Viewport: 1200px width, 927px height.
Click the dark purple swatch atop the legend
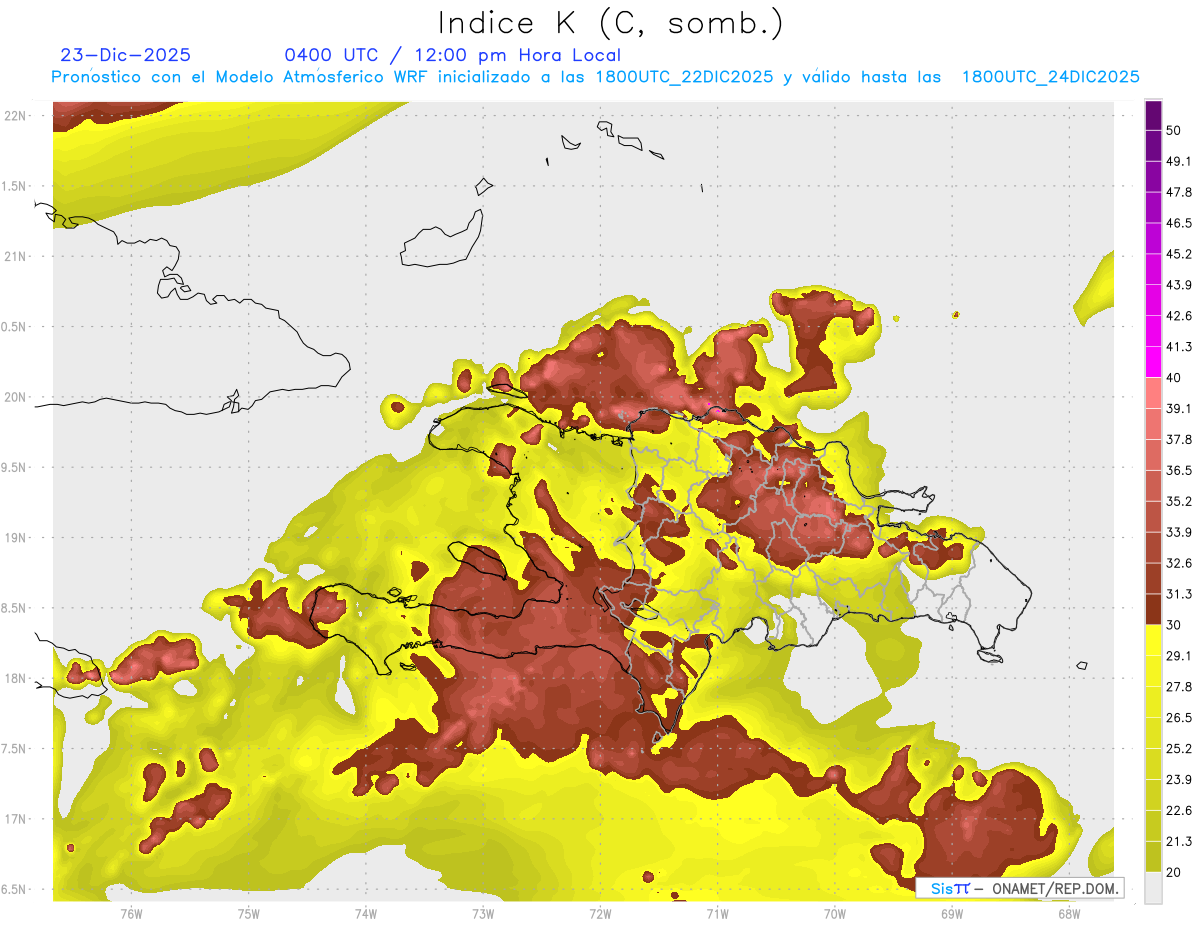(1154, 117)
